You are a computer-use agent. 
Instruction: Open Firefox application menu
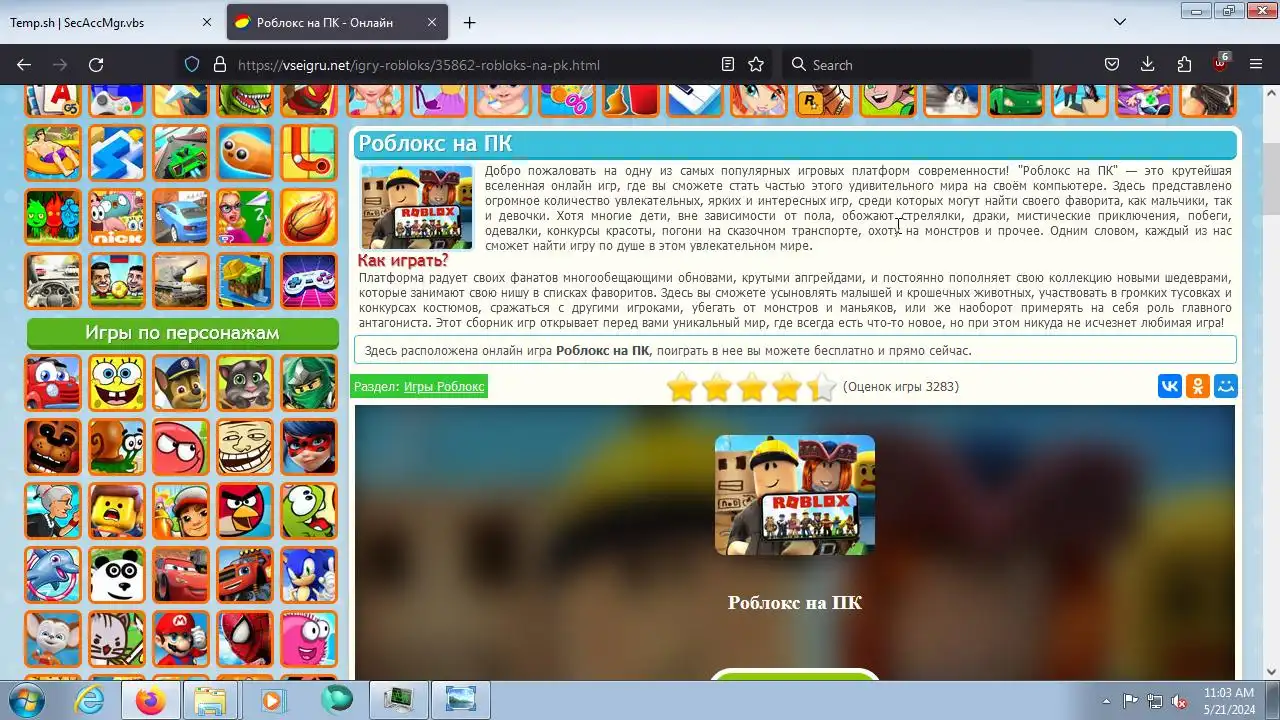click(1256, 64)
